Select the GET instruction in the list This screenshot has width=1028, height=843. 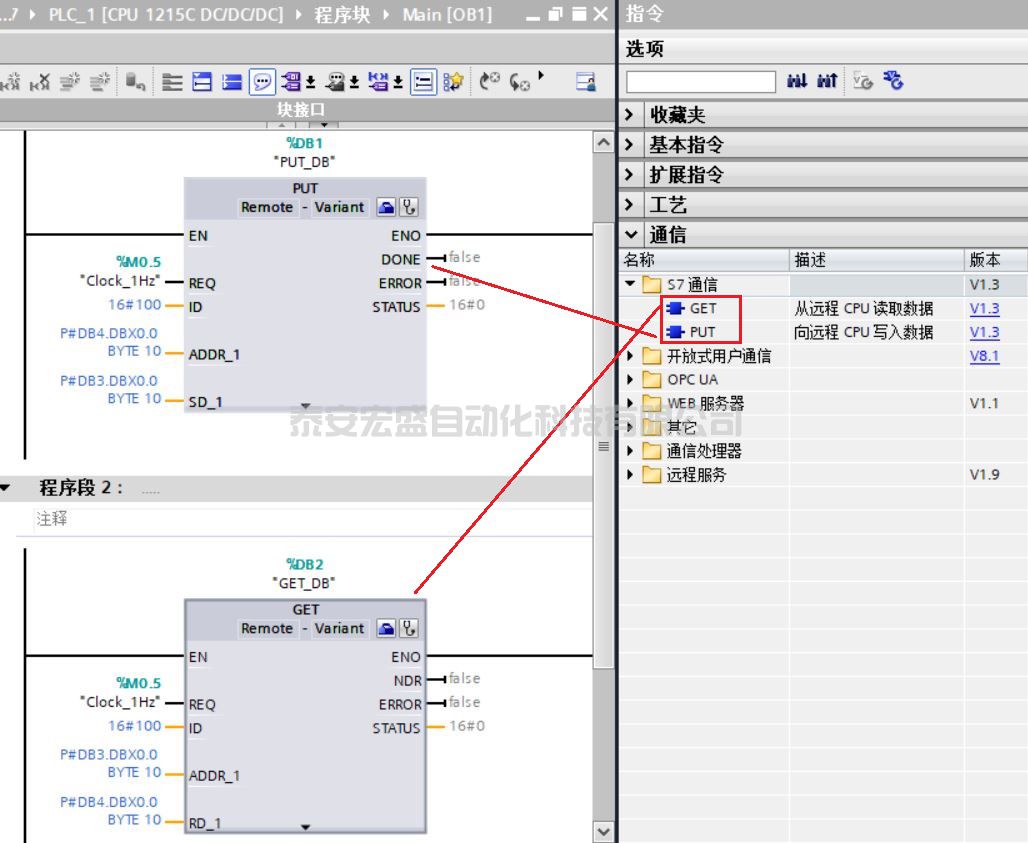click(702, 308)
